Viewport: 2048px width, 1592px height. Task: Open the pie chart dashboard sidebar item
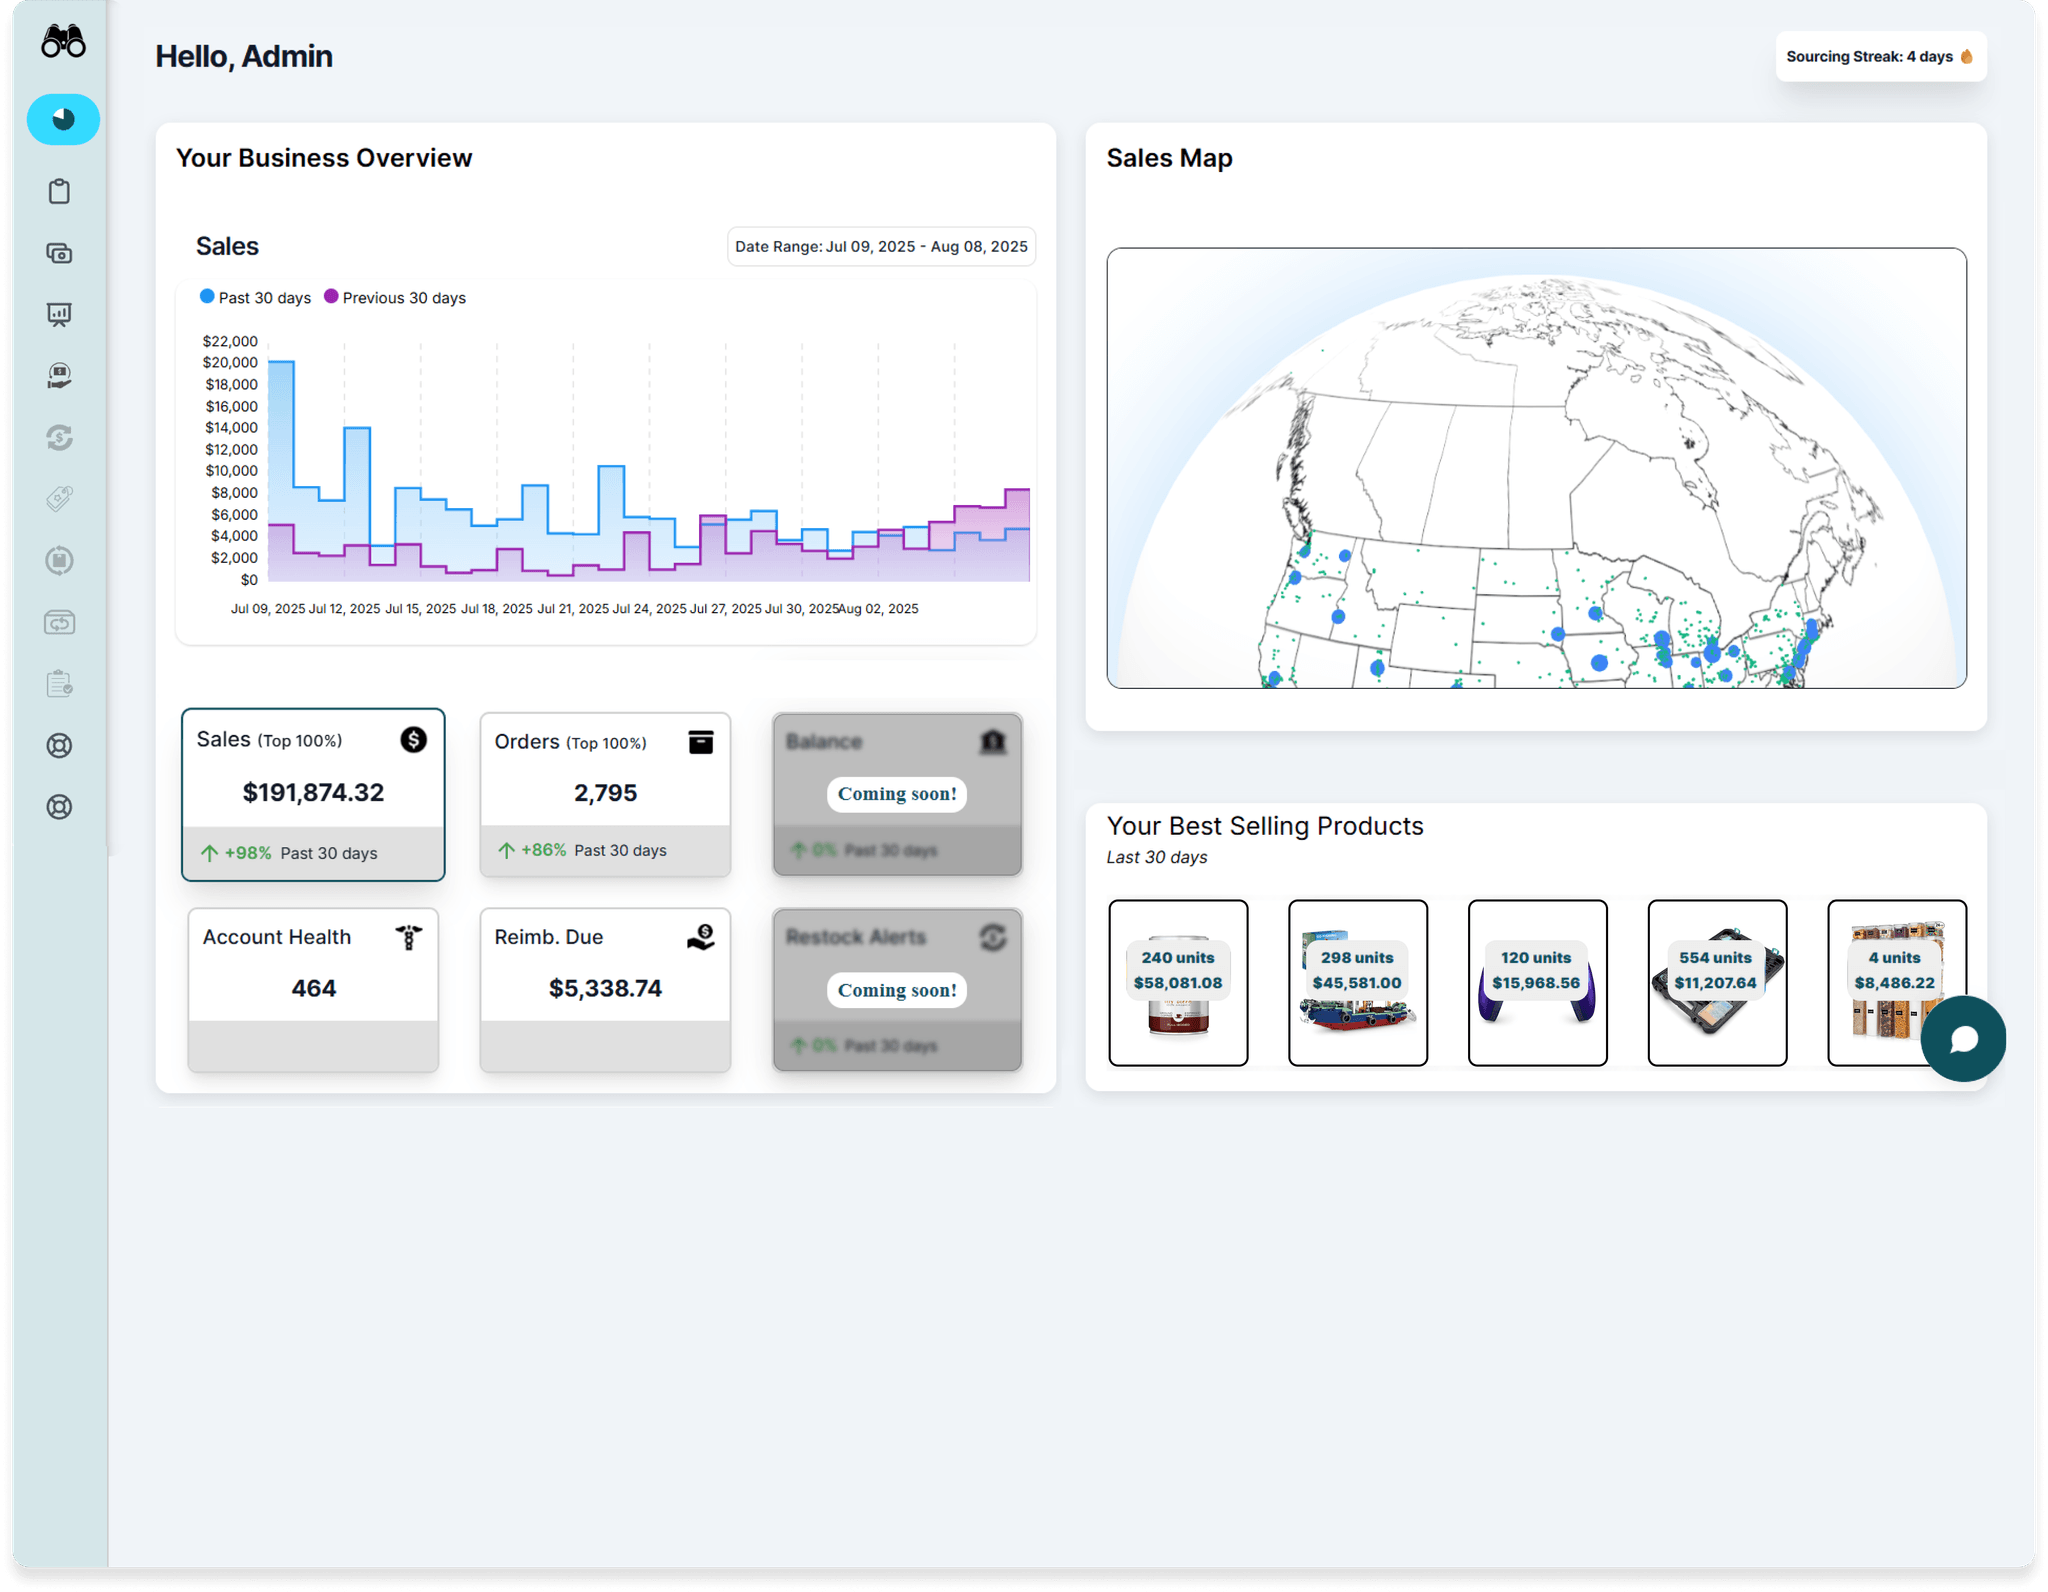[x=63, y=120]
